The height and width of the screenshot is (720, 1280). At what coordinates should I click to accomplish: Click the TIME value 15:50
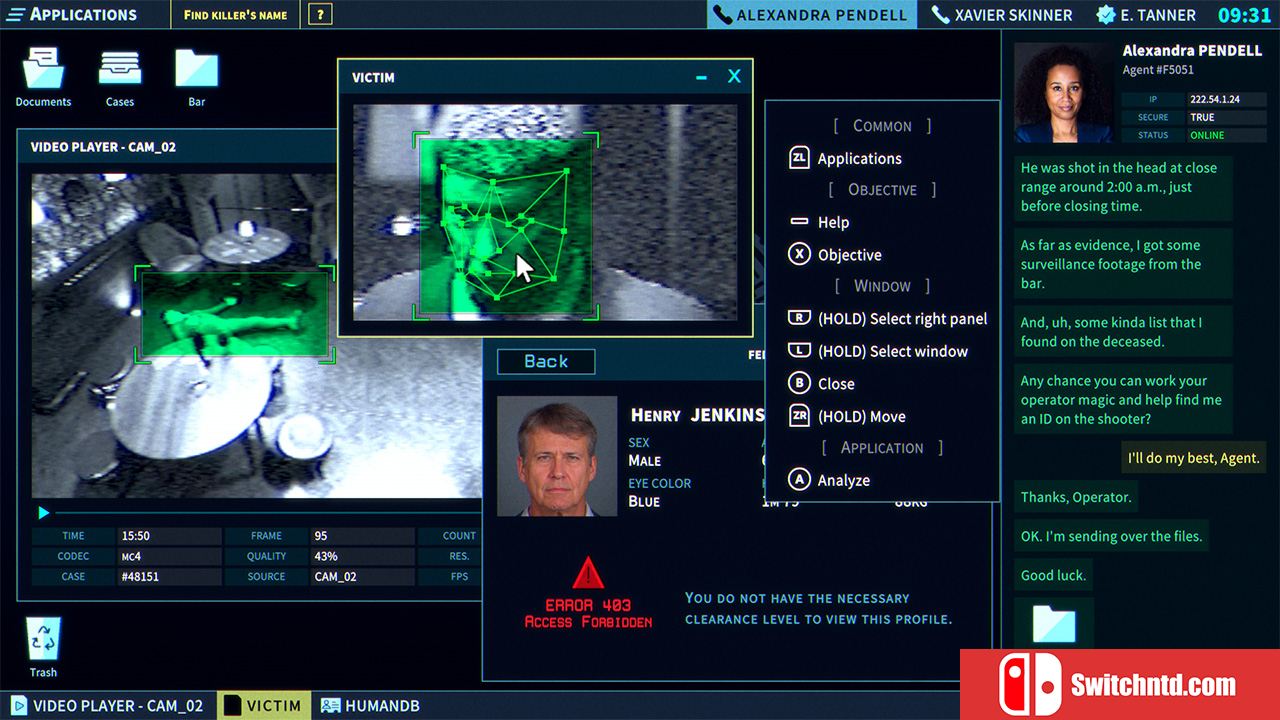pos(169,536)
